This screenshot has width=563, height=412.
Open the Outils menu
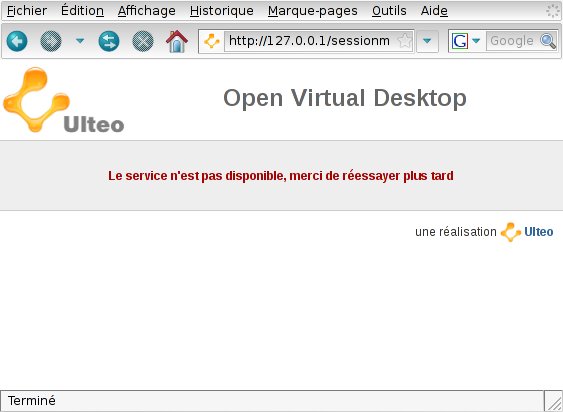pos(389,11)
